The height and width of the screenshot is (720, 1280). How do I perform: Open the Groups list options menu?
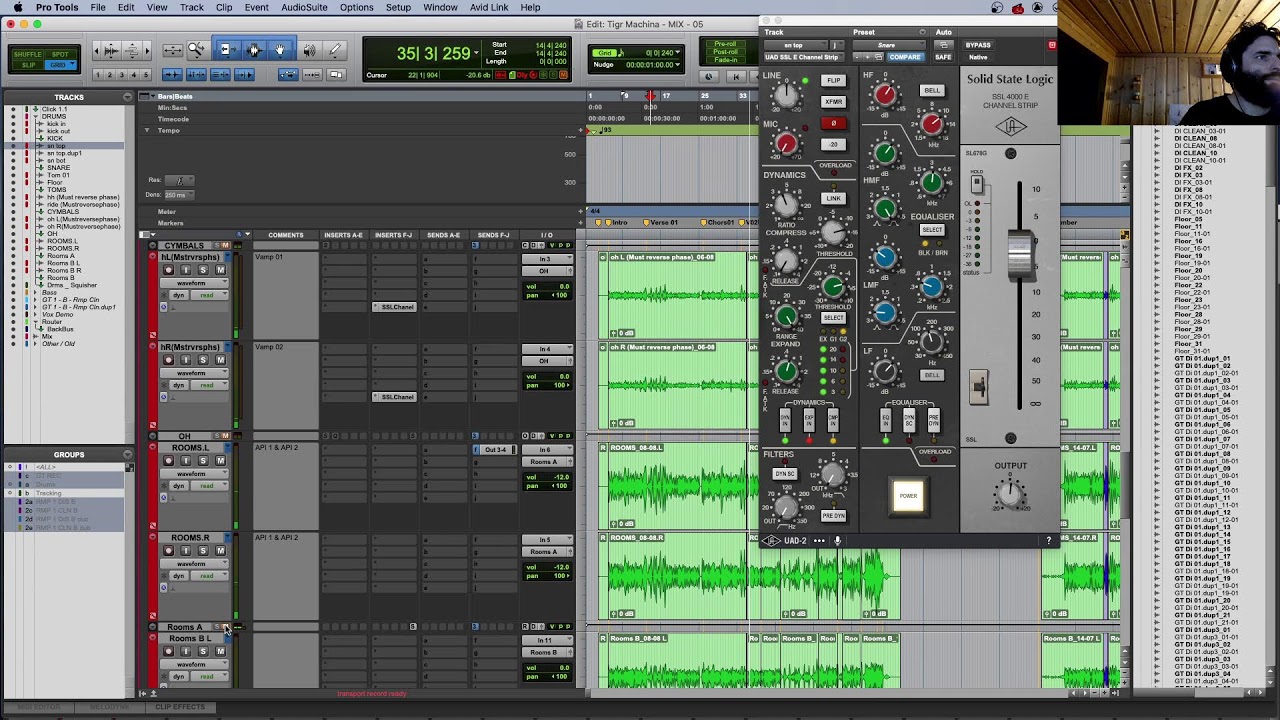point(127,455)
